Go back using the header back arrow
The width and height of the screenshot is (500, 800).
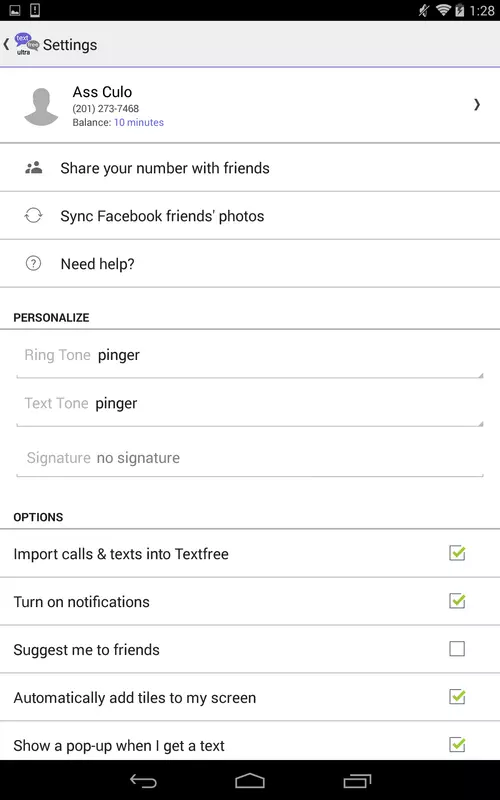[x=6, y=44]
